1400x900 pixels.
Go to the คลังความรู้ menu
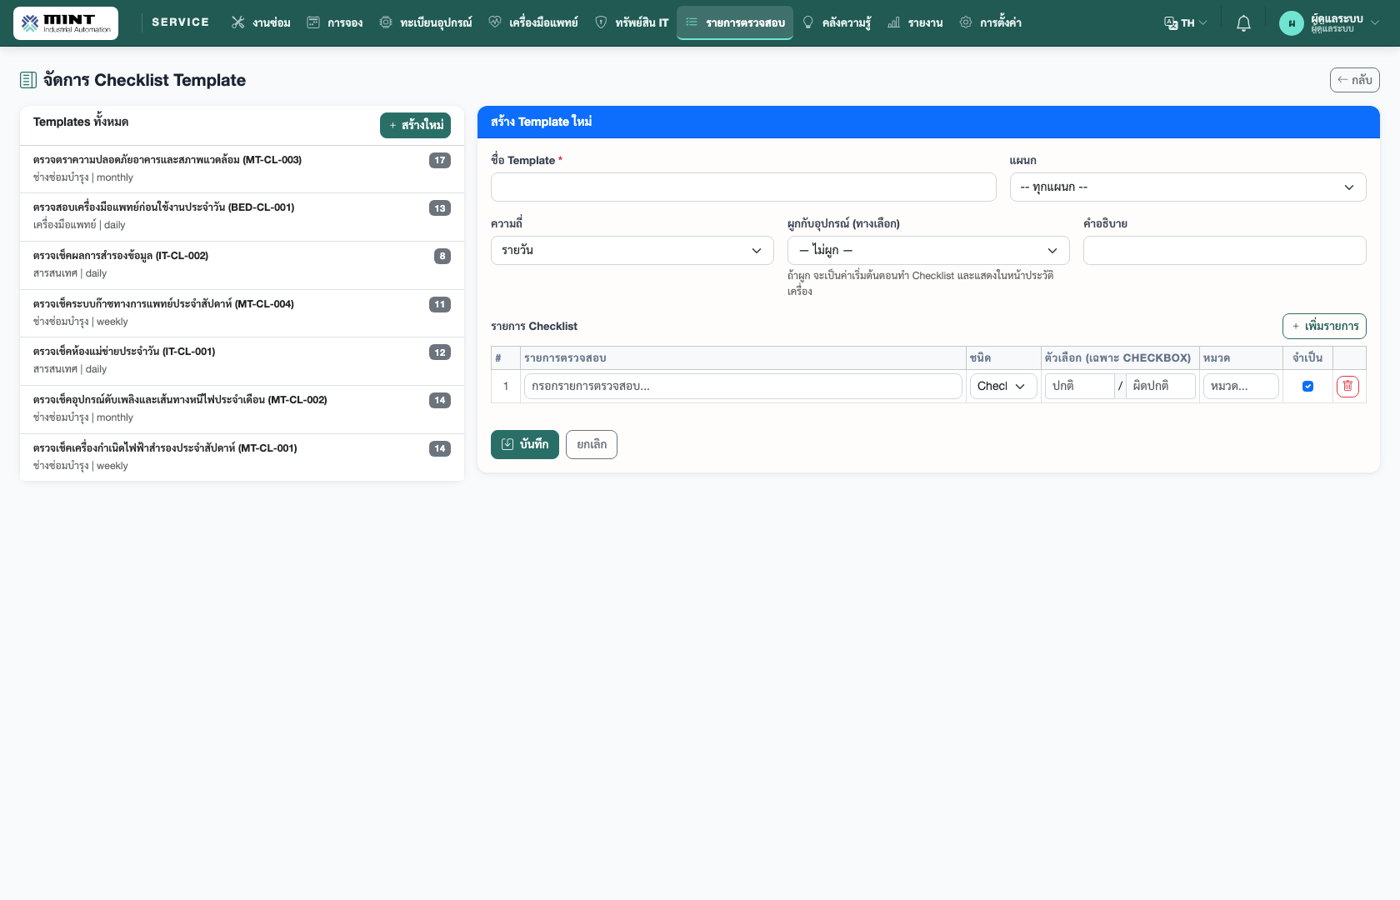(837, 23)
